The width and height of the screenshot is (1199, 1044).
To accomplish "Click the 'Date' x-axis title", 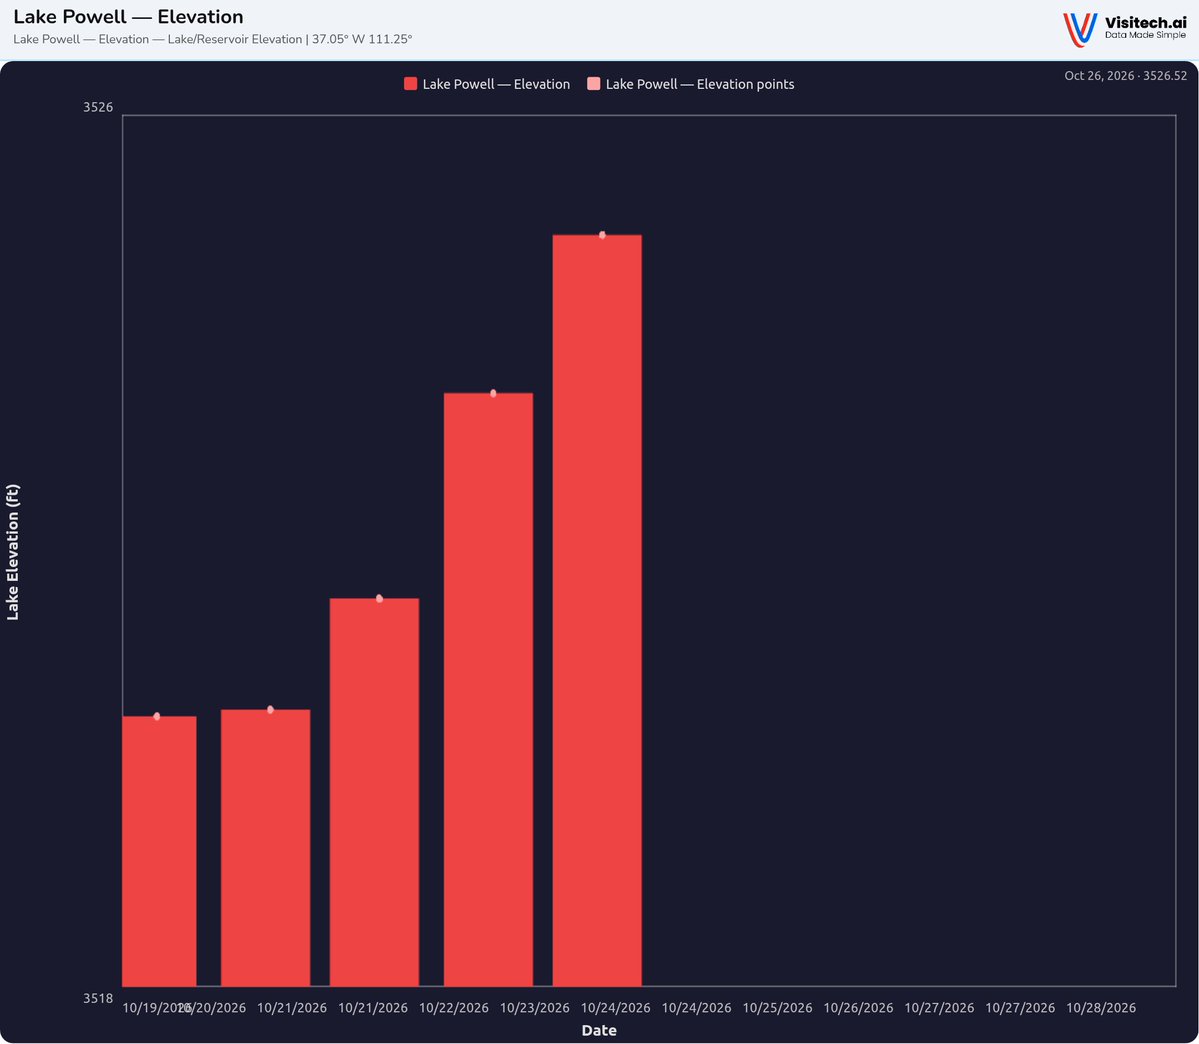I will (599, 1030).
